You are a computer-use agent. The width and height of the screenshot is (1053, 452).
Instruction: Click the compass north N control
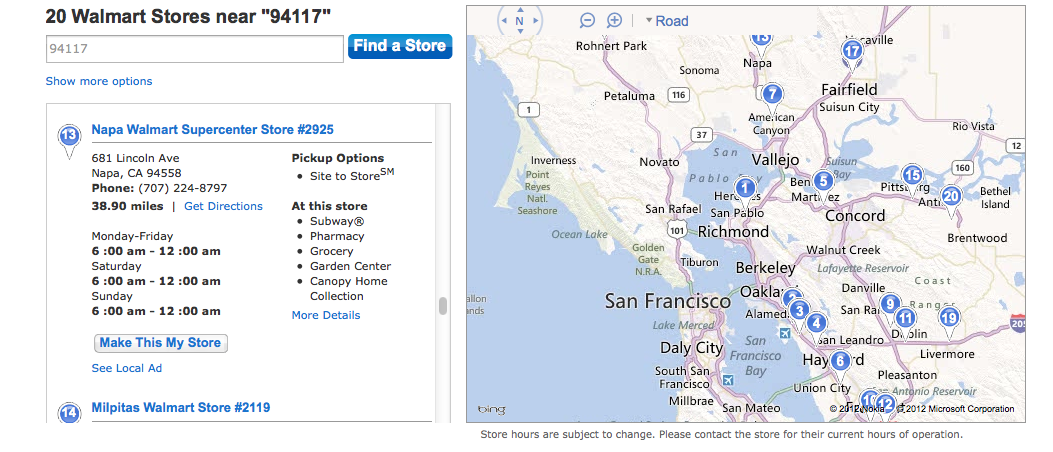click(519, 21)
